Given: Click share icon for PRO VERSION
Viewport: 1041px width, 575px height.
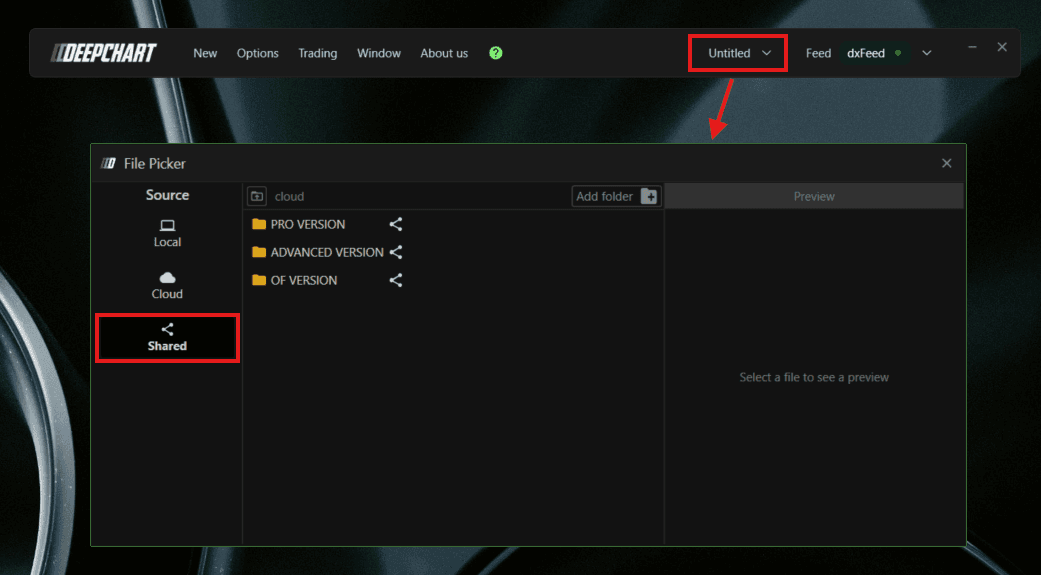Looking at the screenshot, I should pos(396,224).
